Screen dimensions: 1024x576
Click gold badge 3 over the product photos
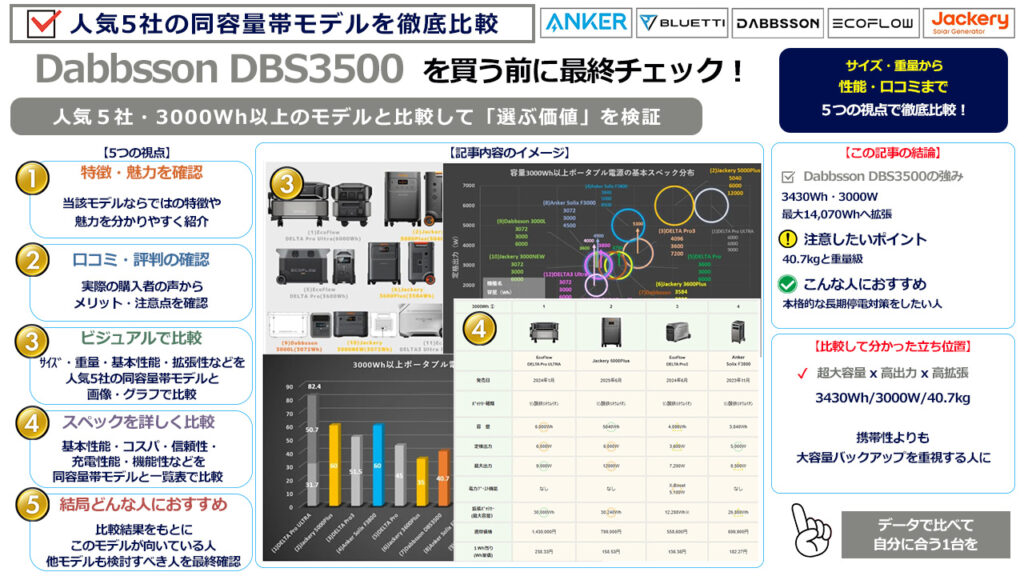[287, 184]
